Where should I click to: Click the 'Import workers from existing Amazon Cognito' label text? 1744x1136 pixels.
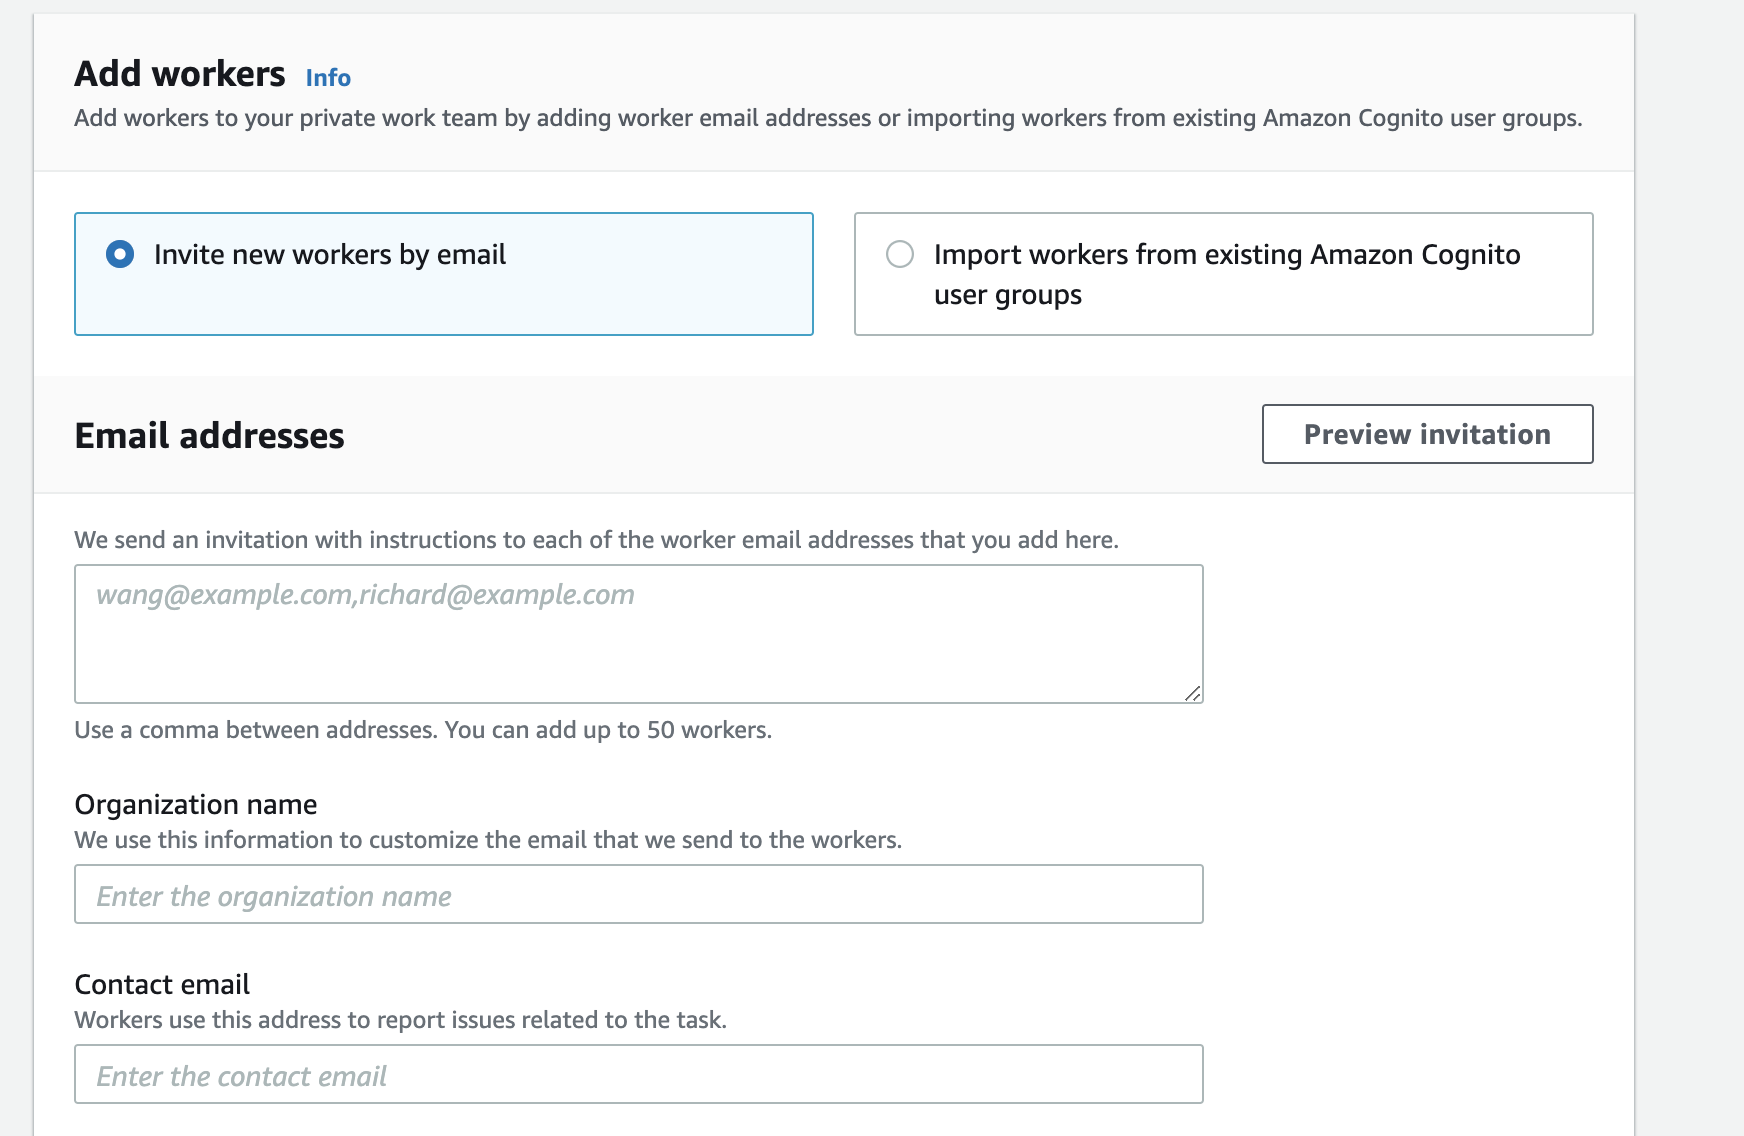tap(1227, 255)
